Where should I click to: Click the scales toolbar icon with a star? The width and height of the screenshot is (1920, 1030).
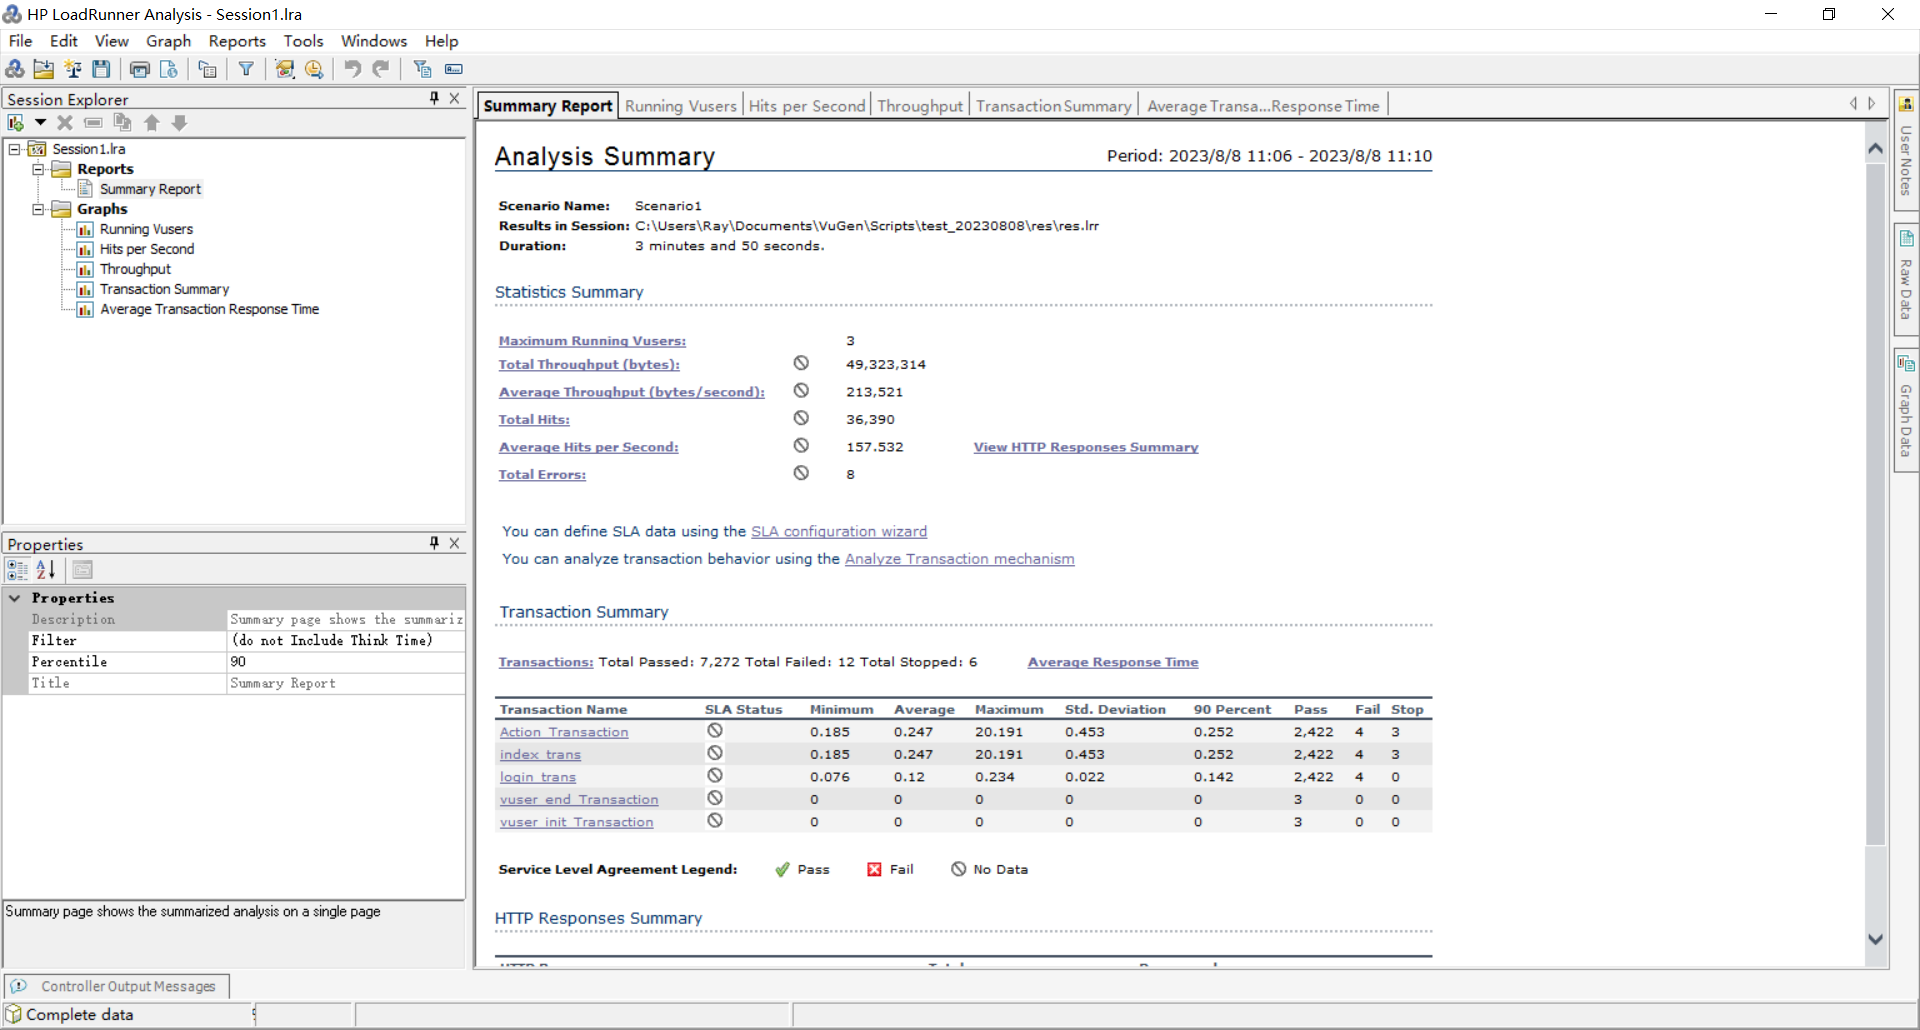click(73, 69)
